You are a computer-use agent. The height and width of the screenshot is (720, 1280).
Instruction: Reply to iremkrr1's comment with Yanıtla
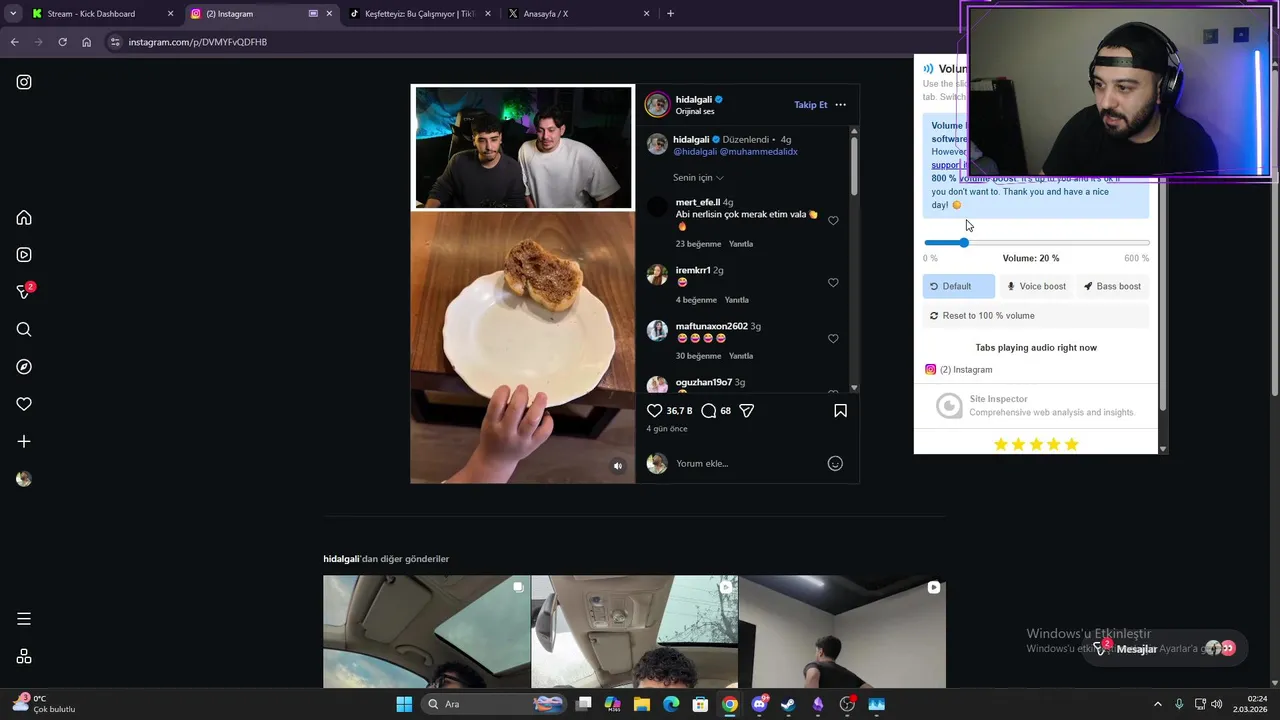(x=736, y=300)
